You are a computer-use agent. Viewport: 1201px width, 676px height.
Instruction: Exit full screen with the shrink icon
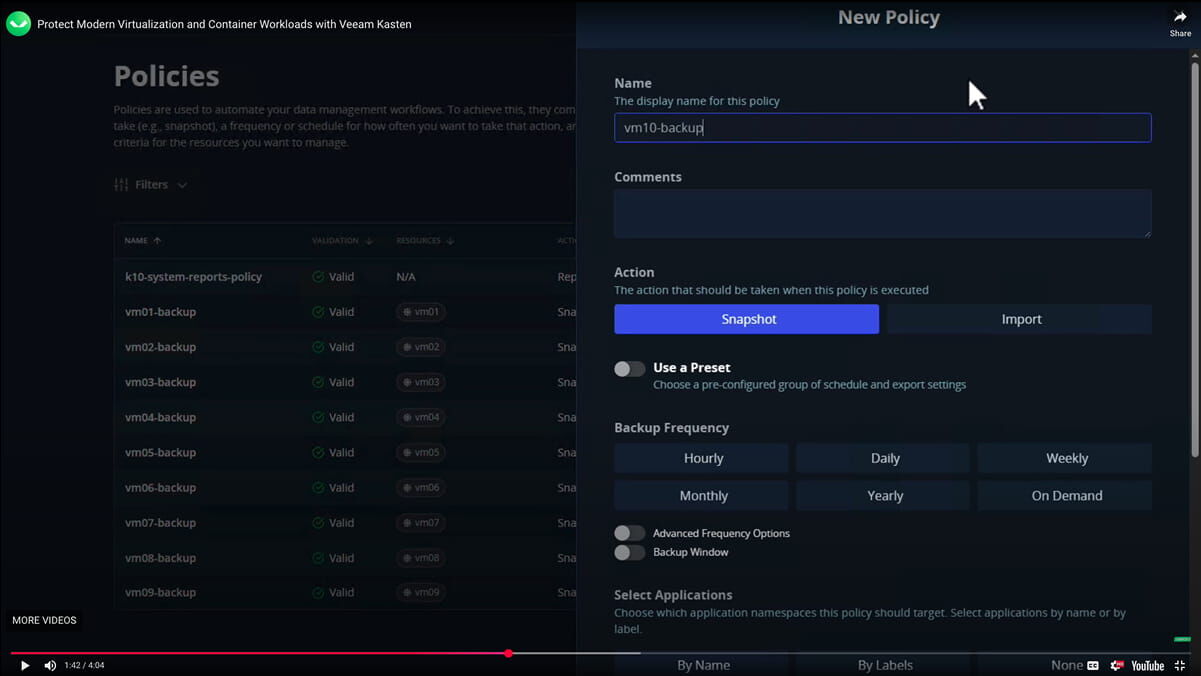1180,665
